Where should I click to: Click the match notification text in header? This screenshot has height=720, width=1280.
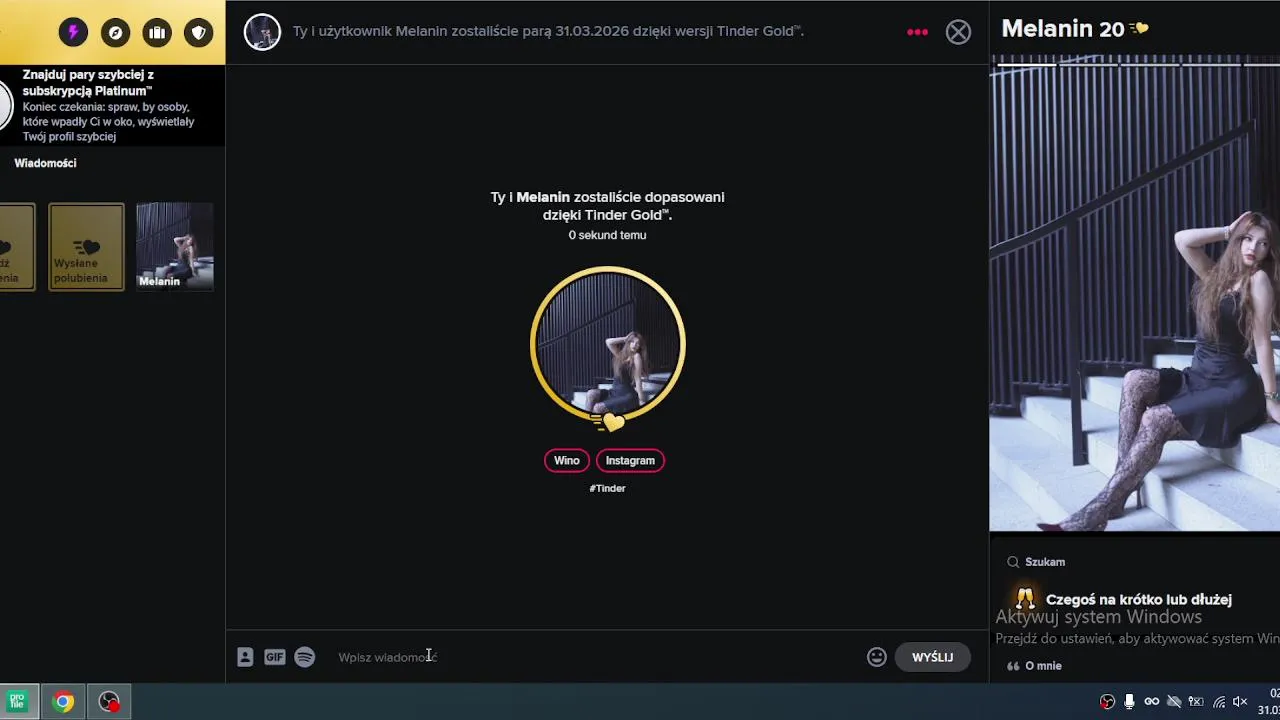pyautogui.click(x=548, y=32)
